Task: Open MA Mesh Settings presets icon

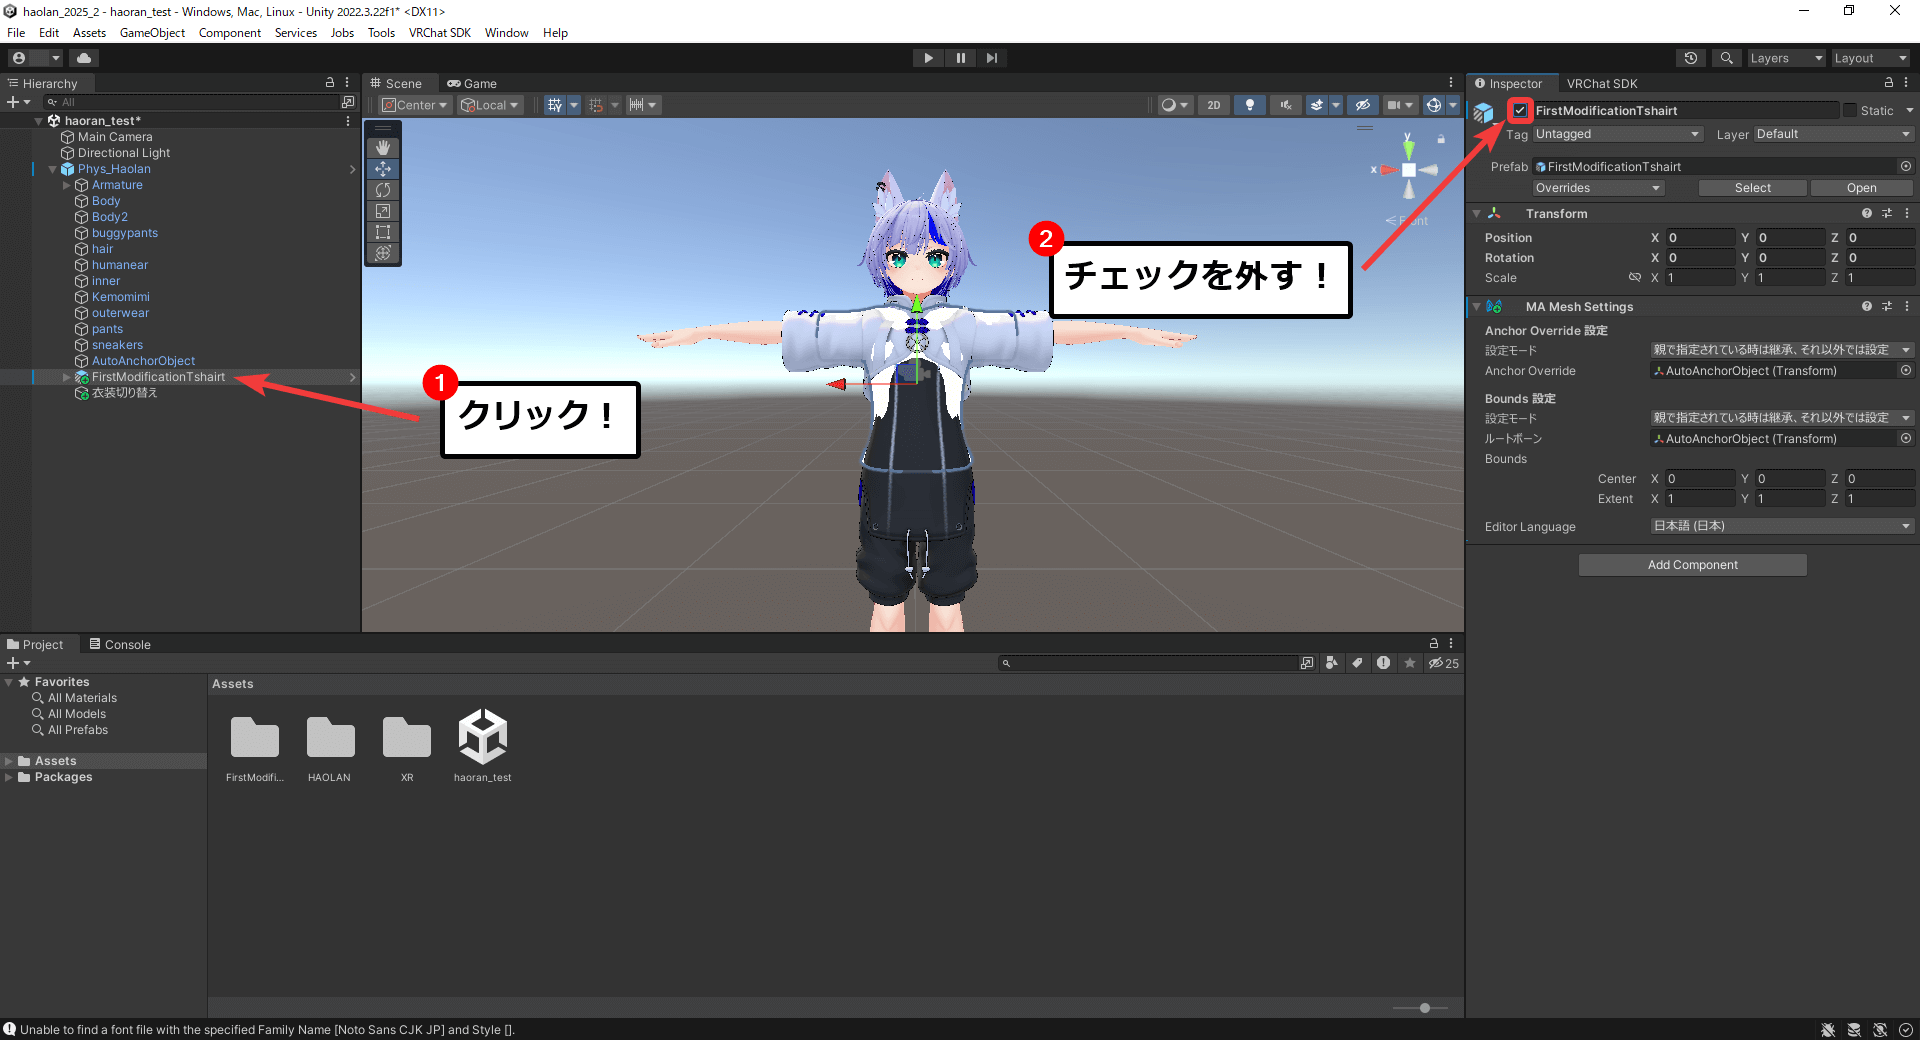Action: 1887,307
